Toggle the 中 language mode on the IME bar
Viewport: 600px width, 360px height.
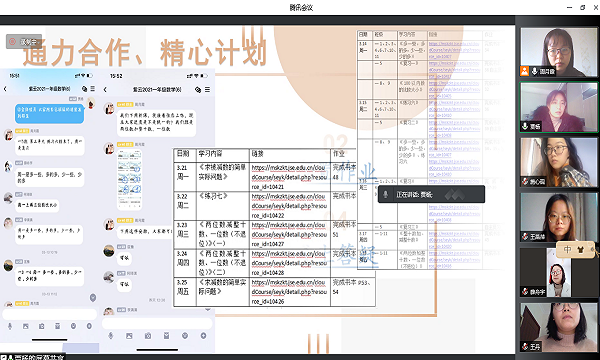click(x=567, y=249)
